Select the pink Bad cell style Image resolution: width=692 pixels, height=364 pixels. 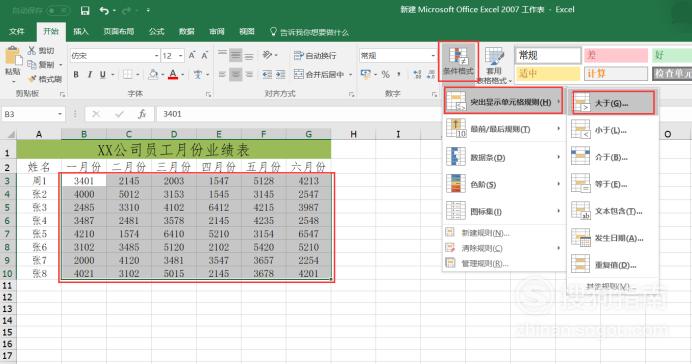616,56
